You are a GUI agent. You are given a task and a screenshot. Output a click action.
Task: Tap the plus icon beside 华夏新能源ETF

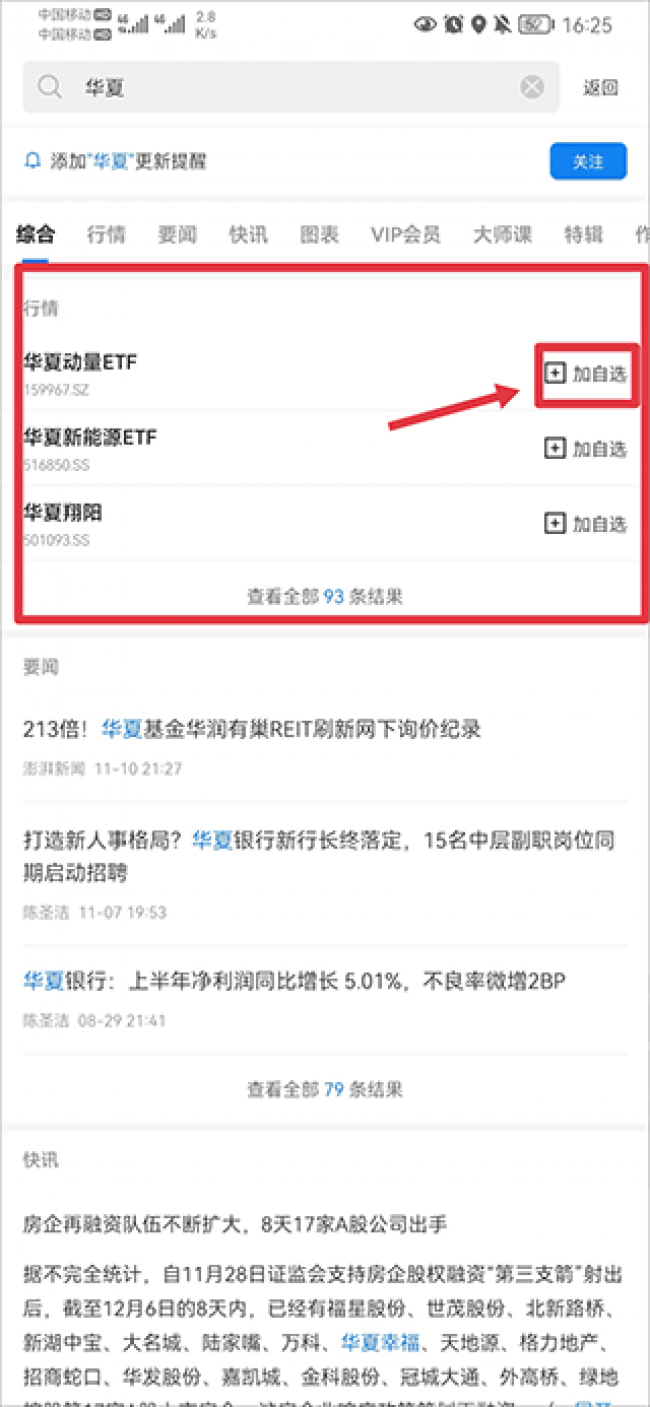[x=554, y=448]
